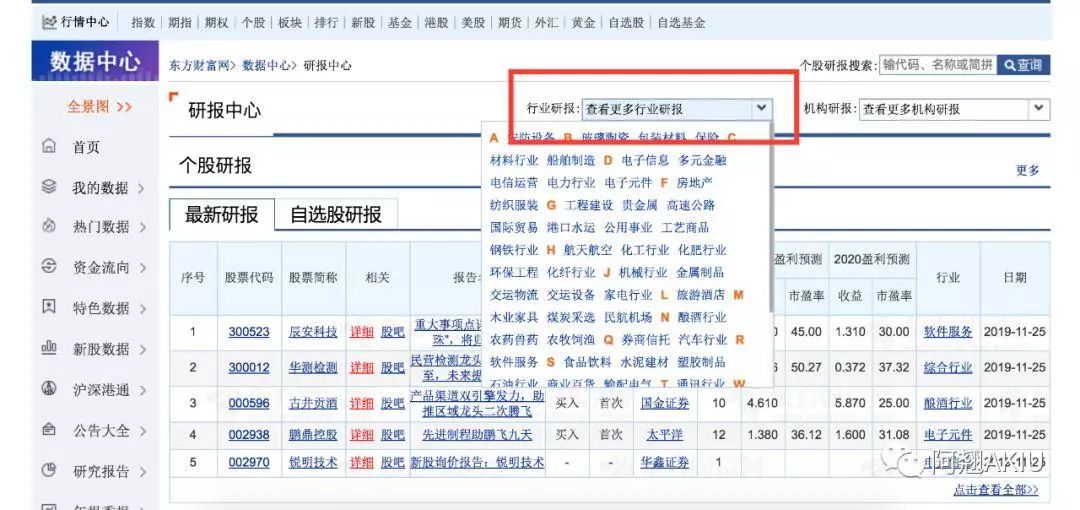Click the magnifier 查询 search button
This screenshot has width=1080, height=510.
[1023, 65]
